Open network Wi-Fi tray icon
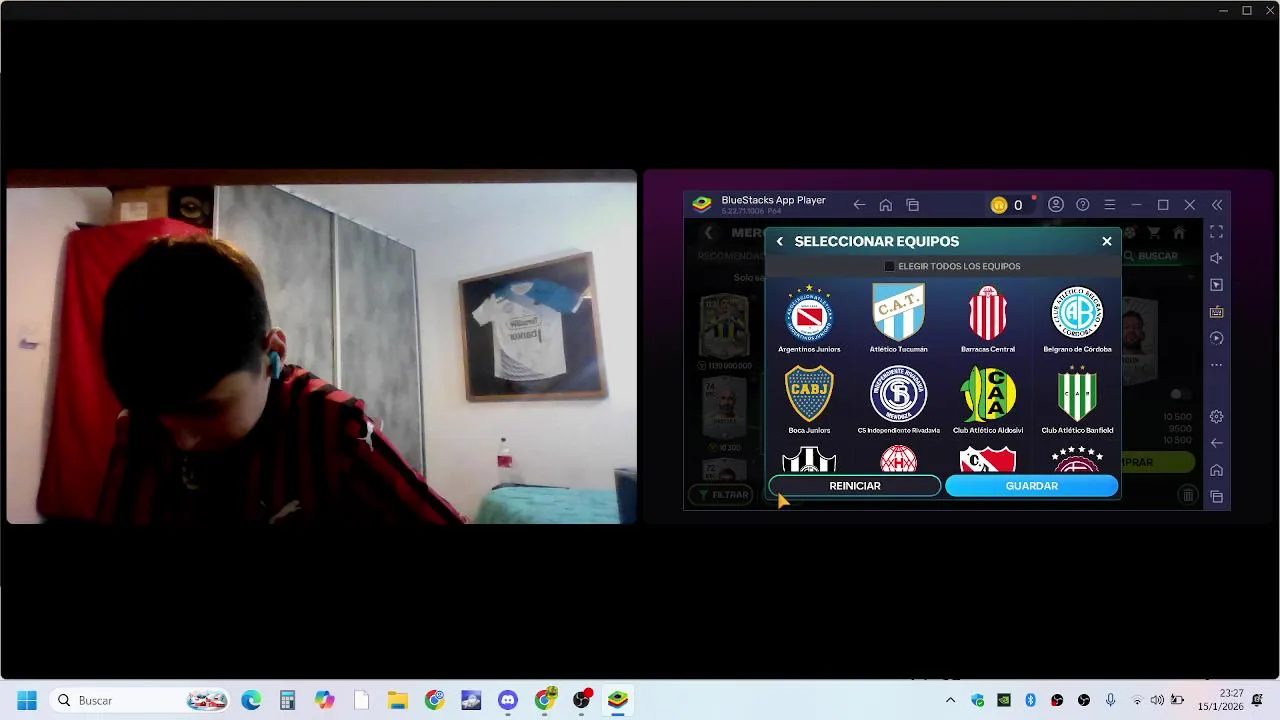Screen dimensions: 1280x720 pyautogui.click(x=1137, y=700)
